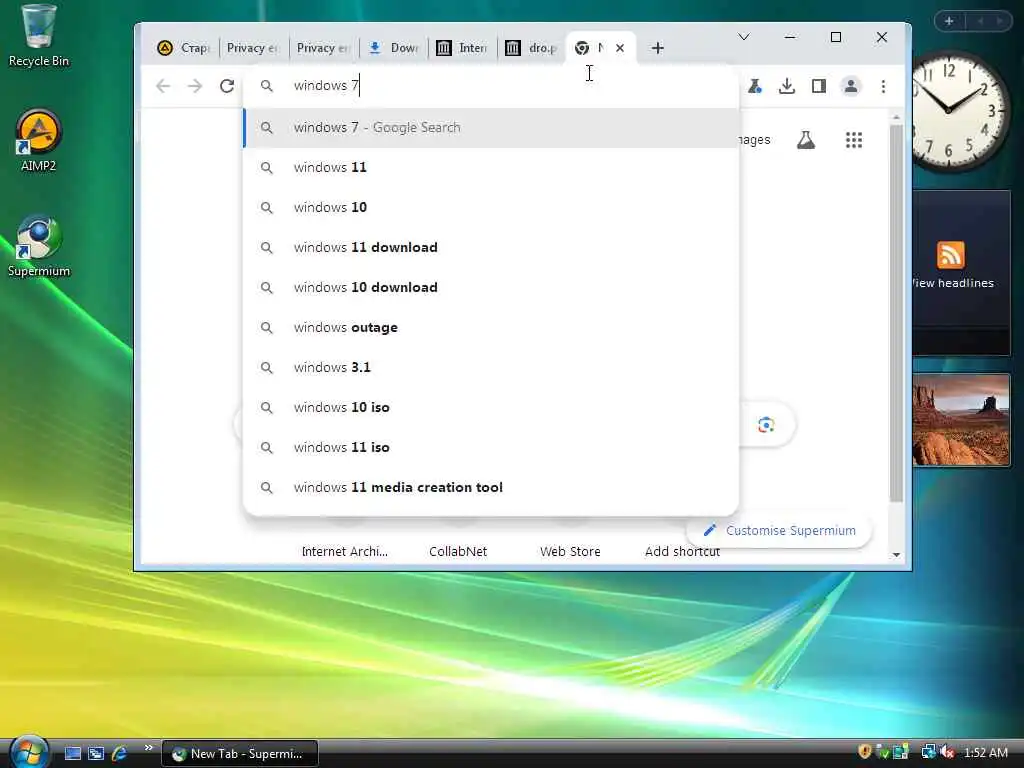The height and width of the screenshot is (768, 1024).
Task: Switch to the second Privacy error tab
Action: (x=323, y=48)
